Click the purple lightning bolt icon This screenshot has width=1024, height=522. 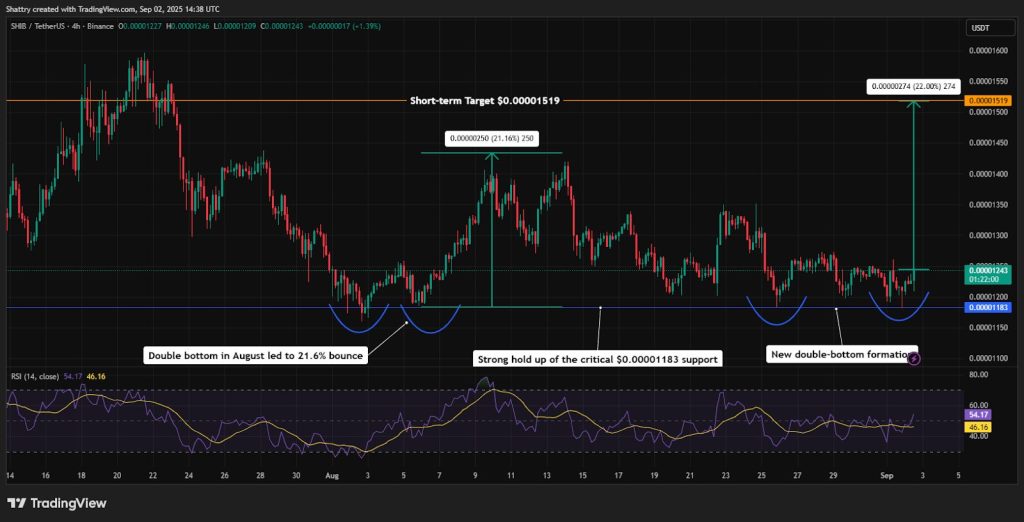[x=915, y=358]
